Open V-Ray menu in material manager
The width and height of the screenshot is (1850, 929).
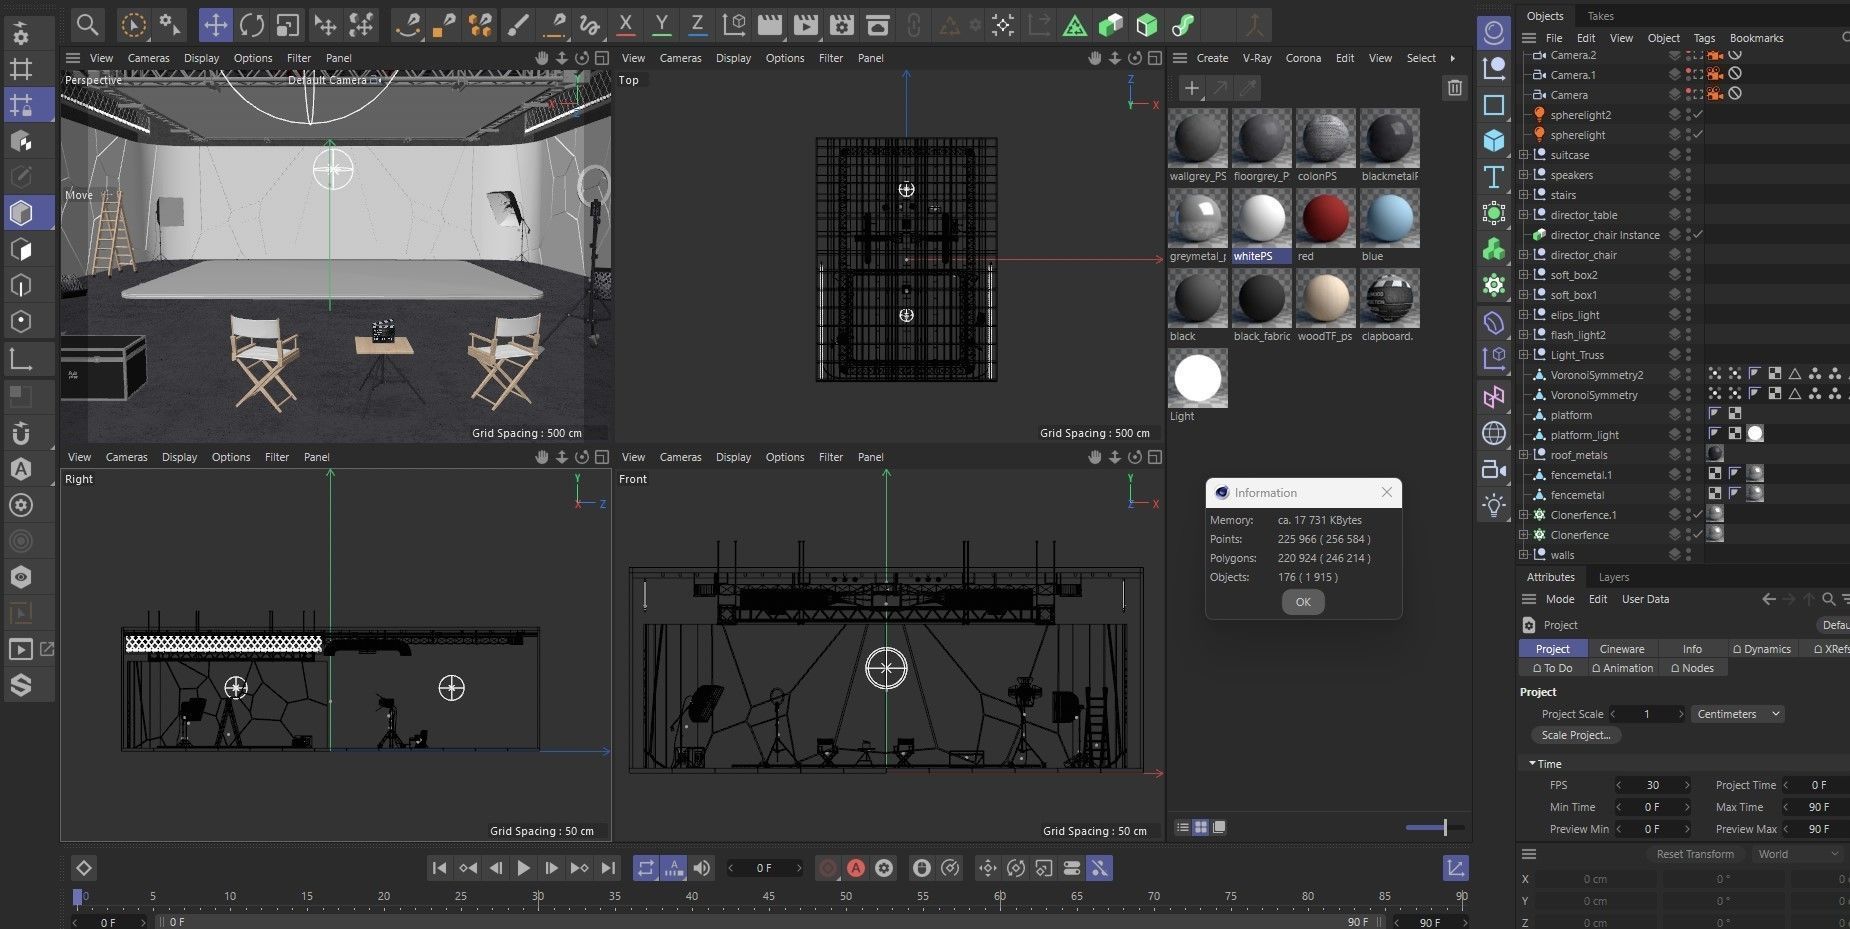click(1256, 58)
